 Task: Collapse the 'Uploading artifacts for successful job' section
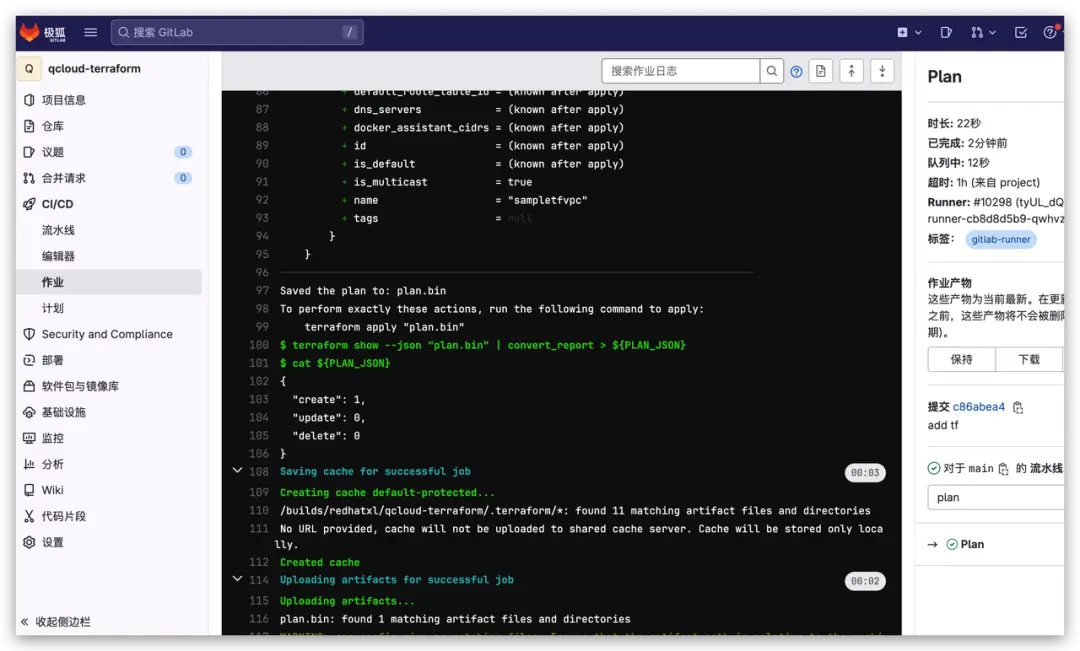pyautogui.click(x=237, y=579)
